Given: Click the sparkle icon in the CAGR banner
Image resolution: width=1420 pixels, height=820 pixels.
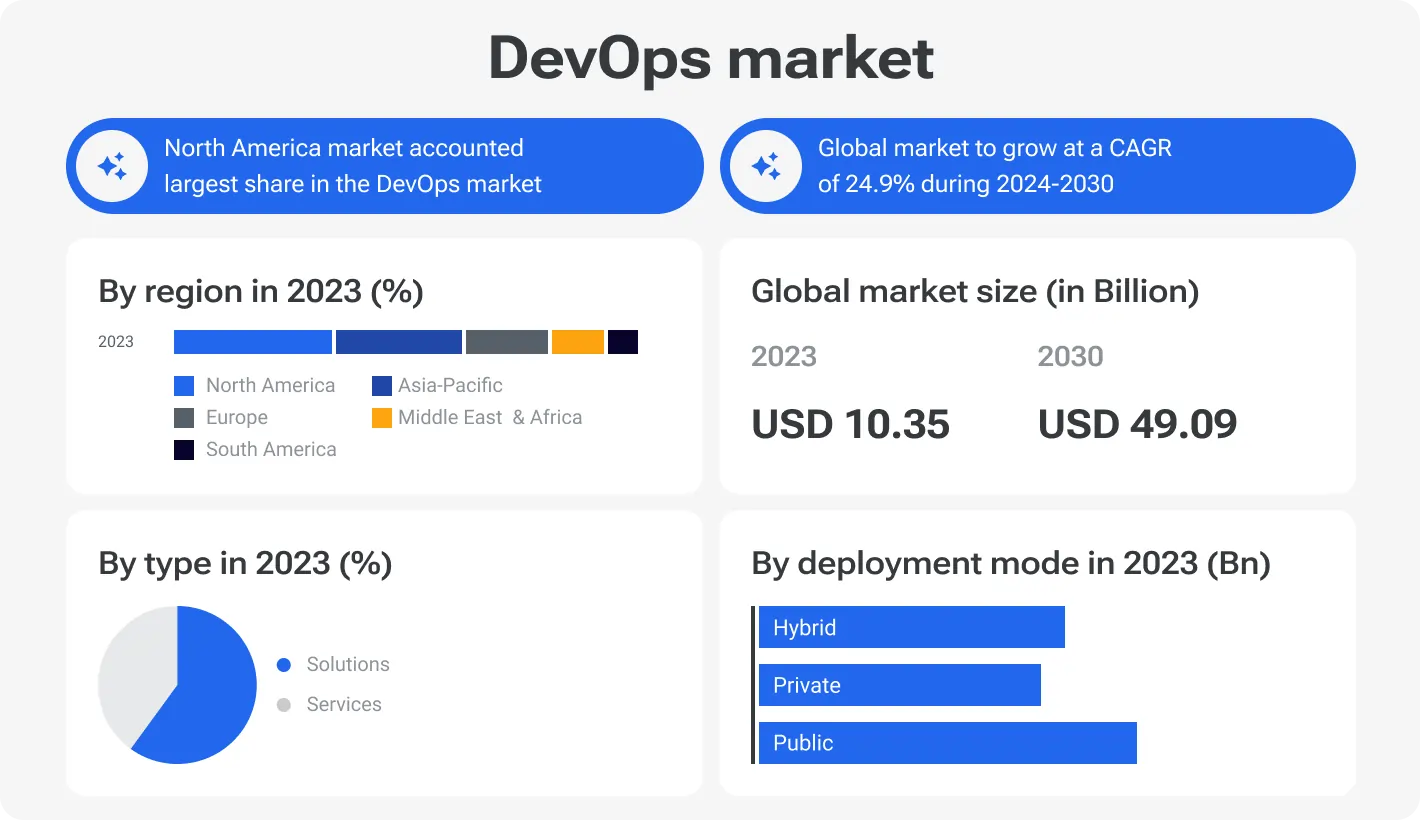Looking at the screenshot, I should tap(764, 165).
